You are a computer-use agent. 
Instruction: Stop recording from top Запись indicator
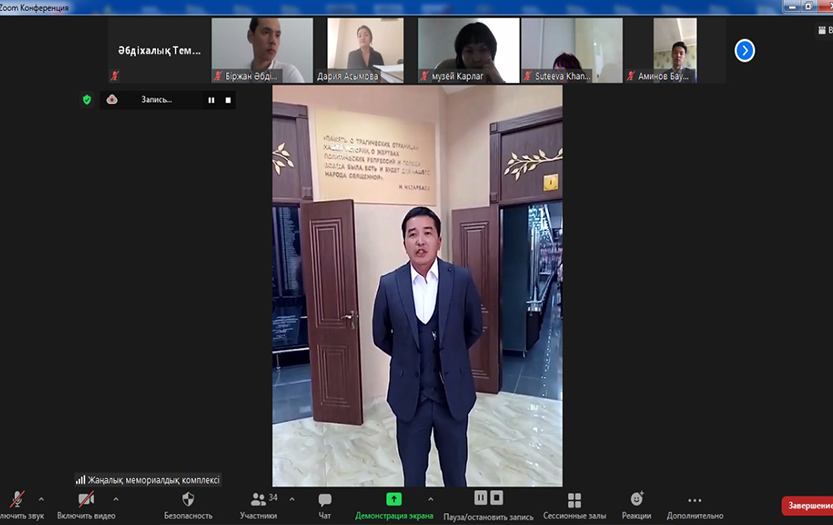(228, 100)
